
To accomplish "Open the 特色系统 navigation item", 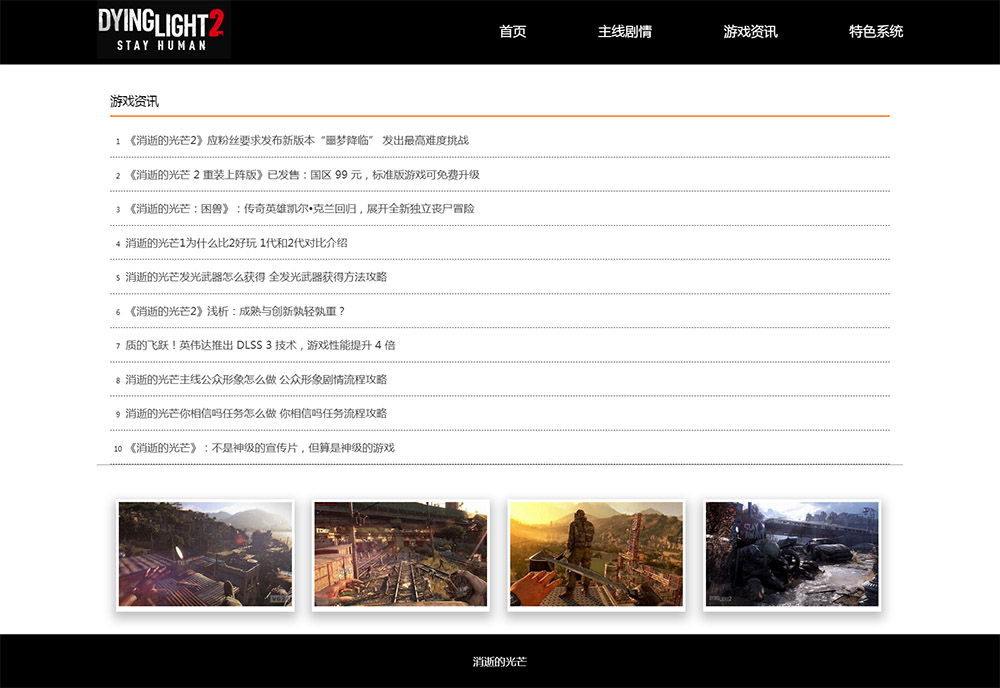I will 876,32.
